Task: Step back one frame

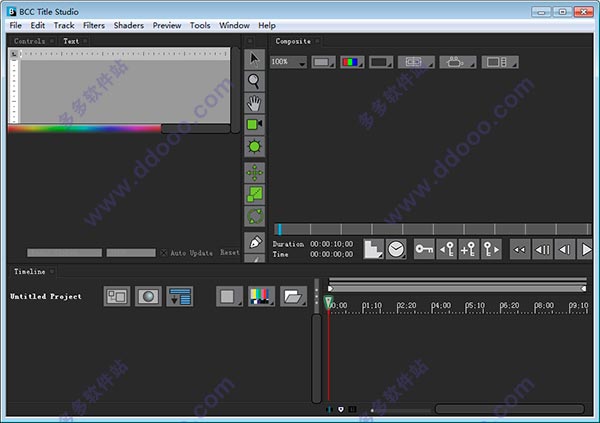Action: tap(565, 250)
